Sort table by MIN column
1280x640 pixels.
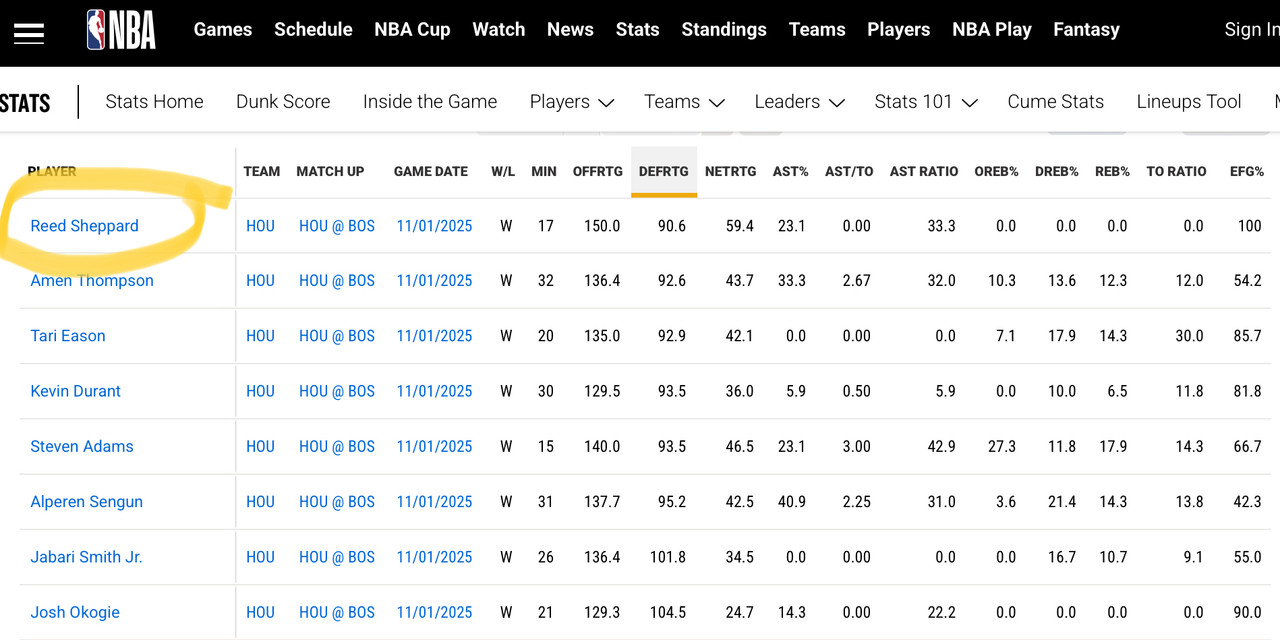coord(544,172)
